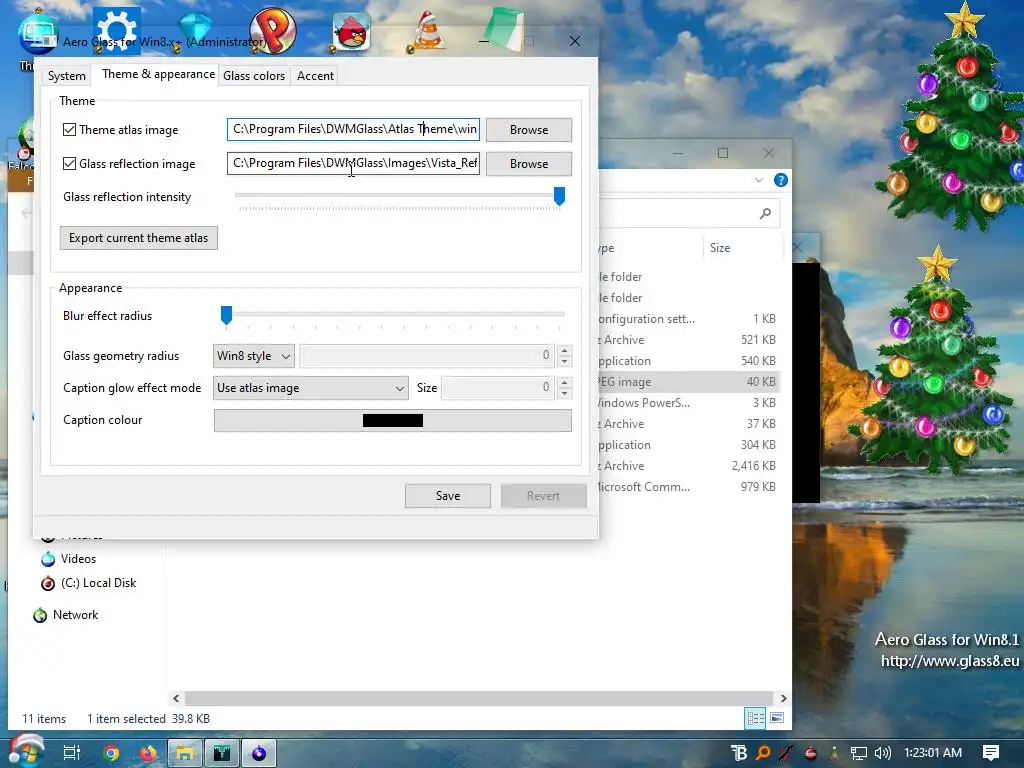Close the Aero Glass window
Screen dimensions: 1024x768
(575, 41)
